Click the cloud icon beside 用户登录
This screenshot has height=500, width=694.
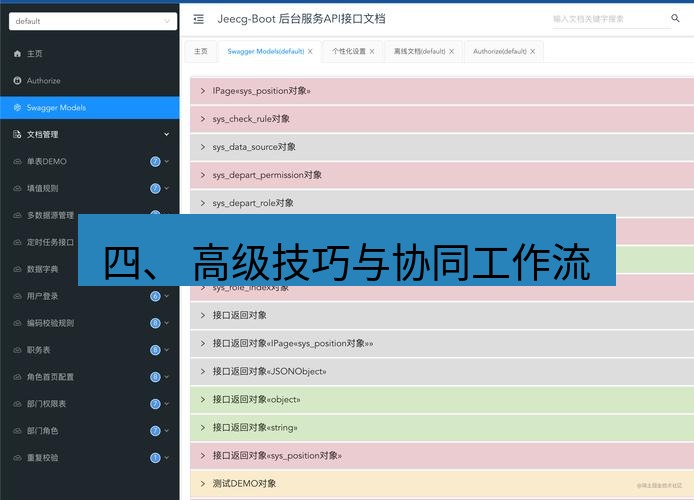coord(17,296)
